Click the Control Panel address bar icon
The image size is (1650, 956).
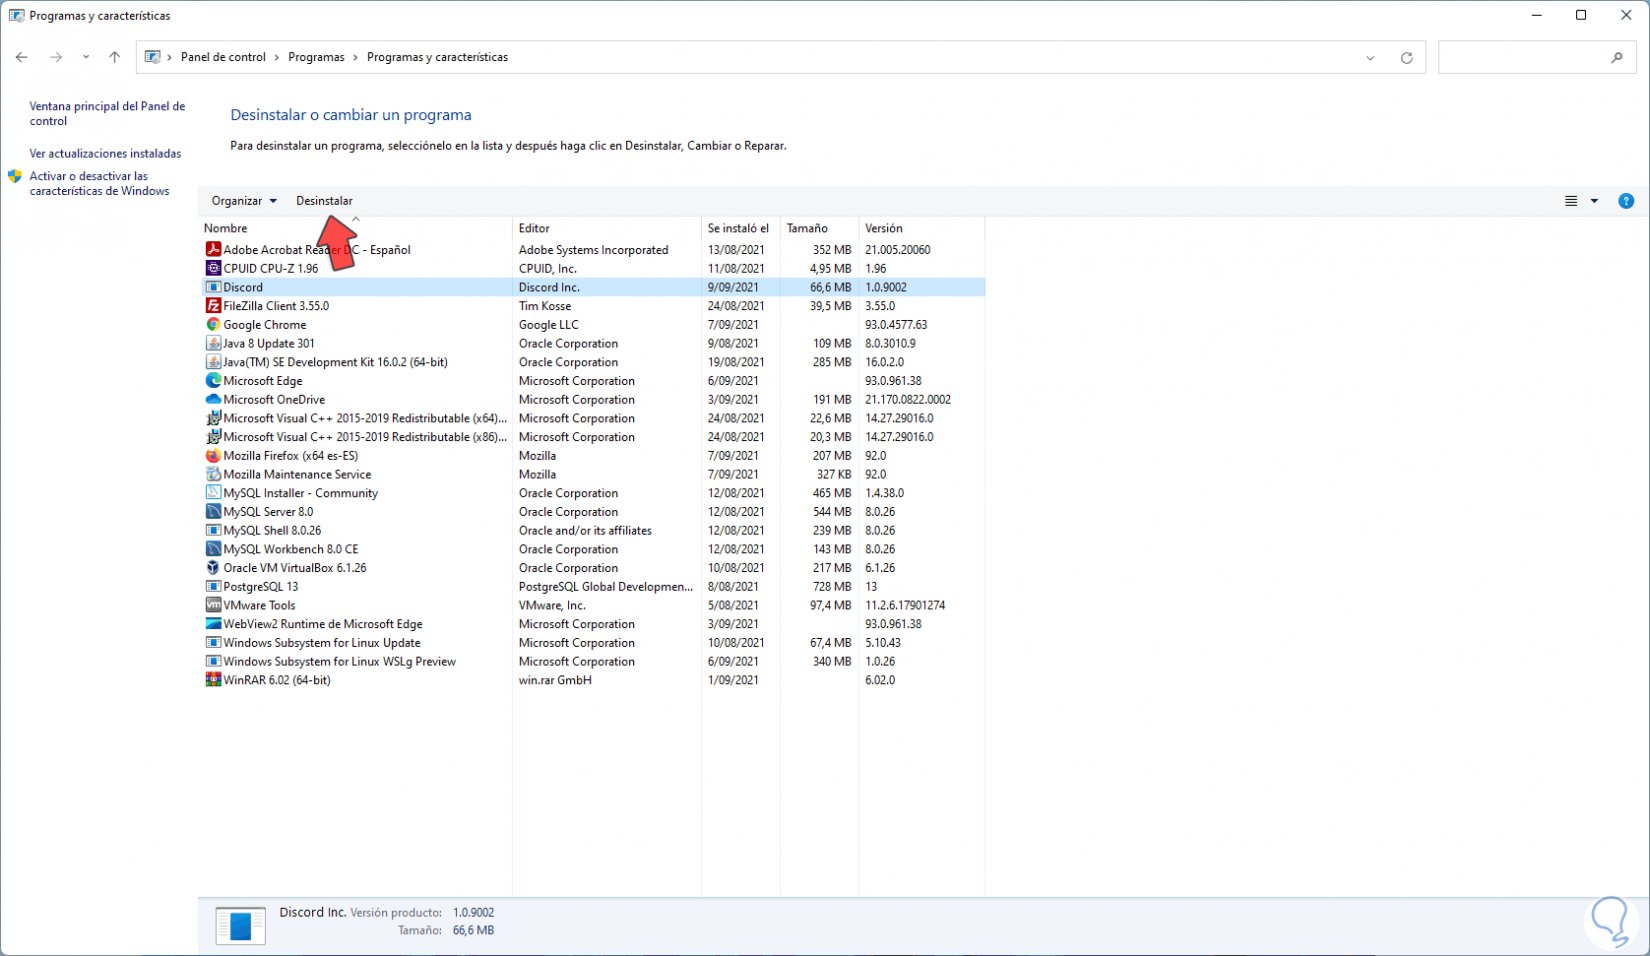tap(153, 57)
